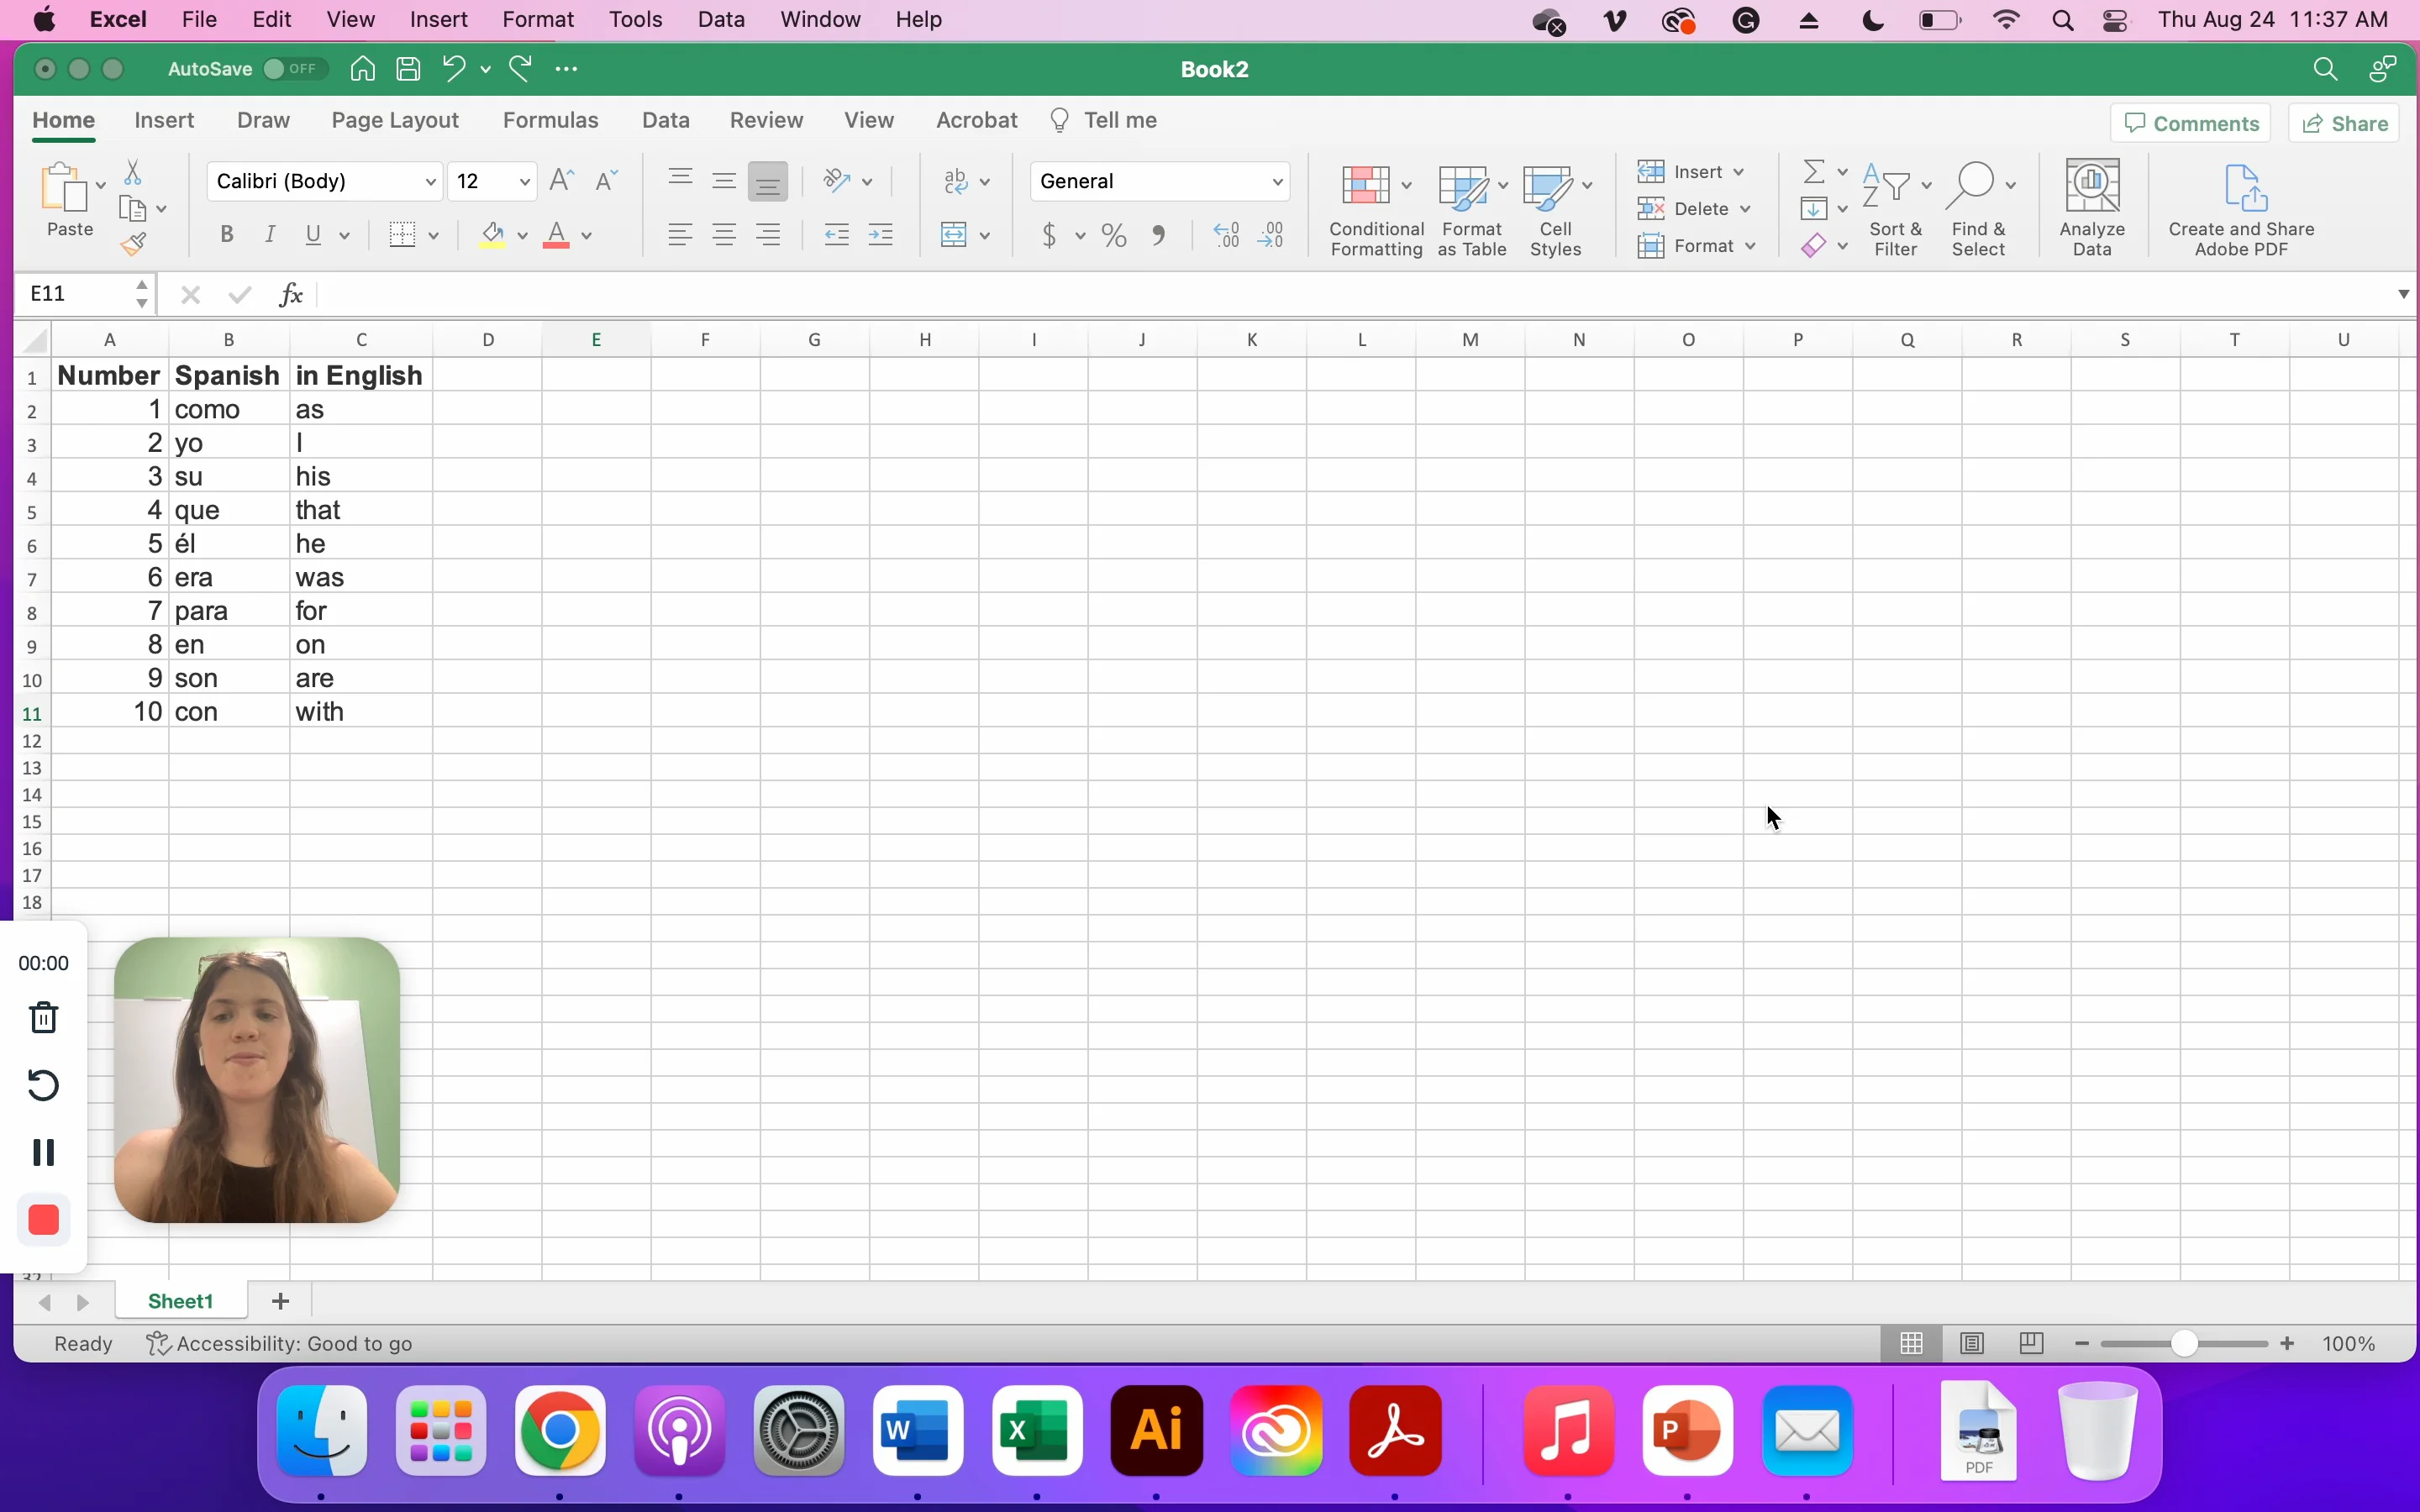Viewport: 2420px width, 1512px height.
Task: Increase font size with the larger A icon
Action: click(x=562, y=180)
